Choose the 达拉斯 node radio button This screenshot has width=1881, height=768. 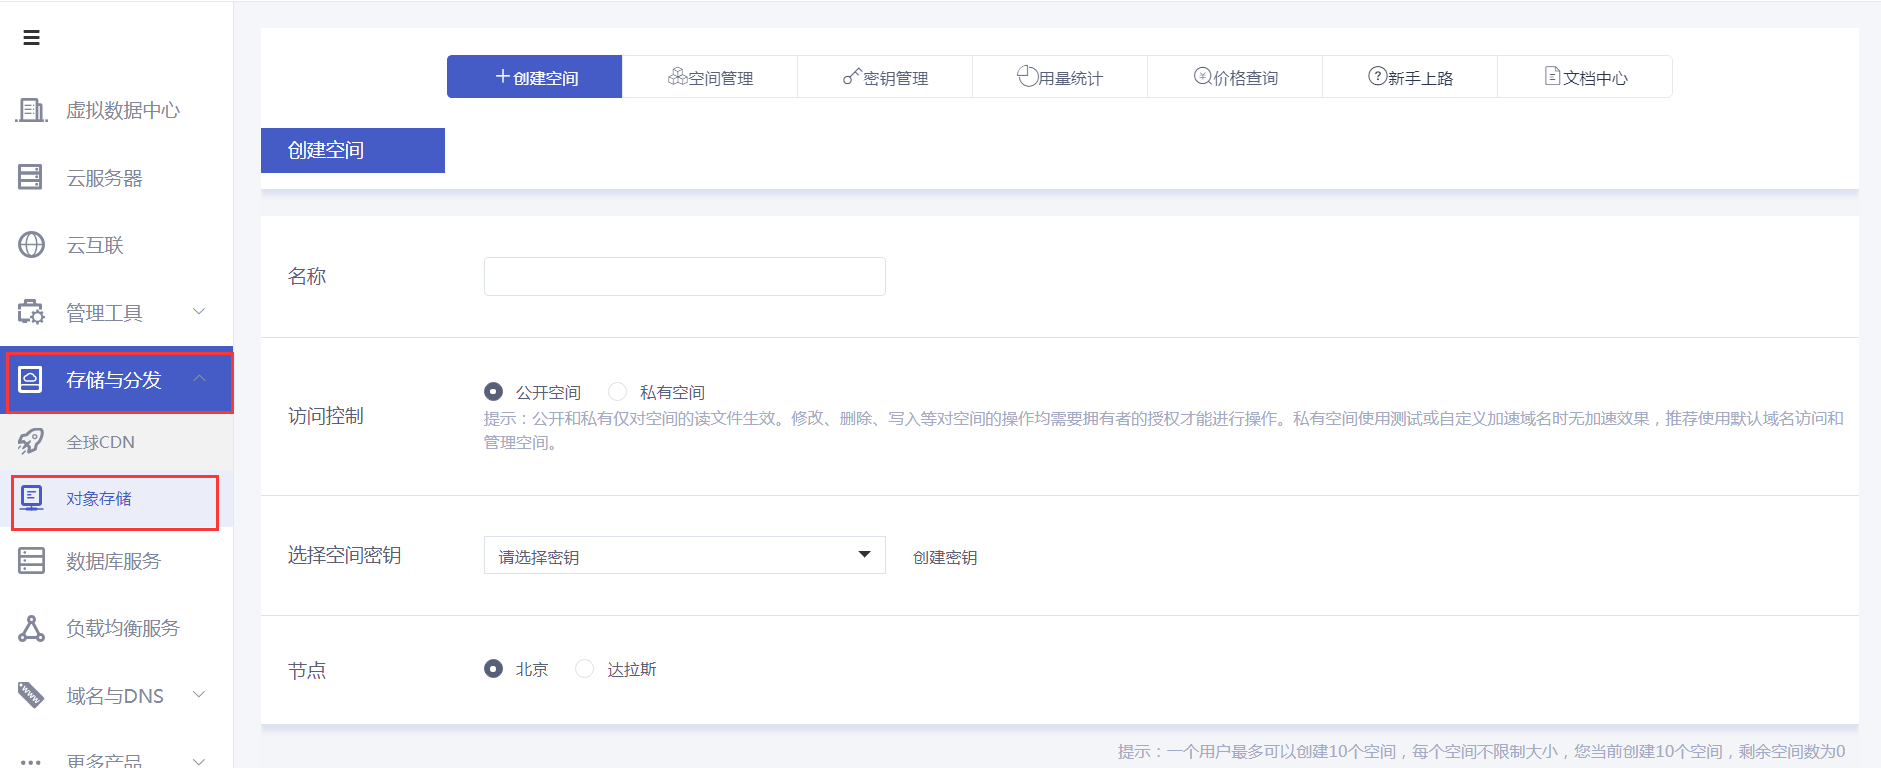[585, 668]
